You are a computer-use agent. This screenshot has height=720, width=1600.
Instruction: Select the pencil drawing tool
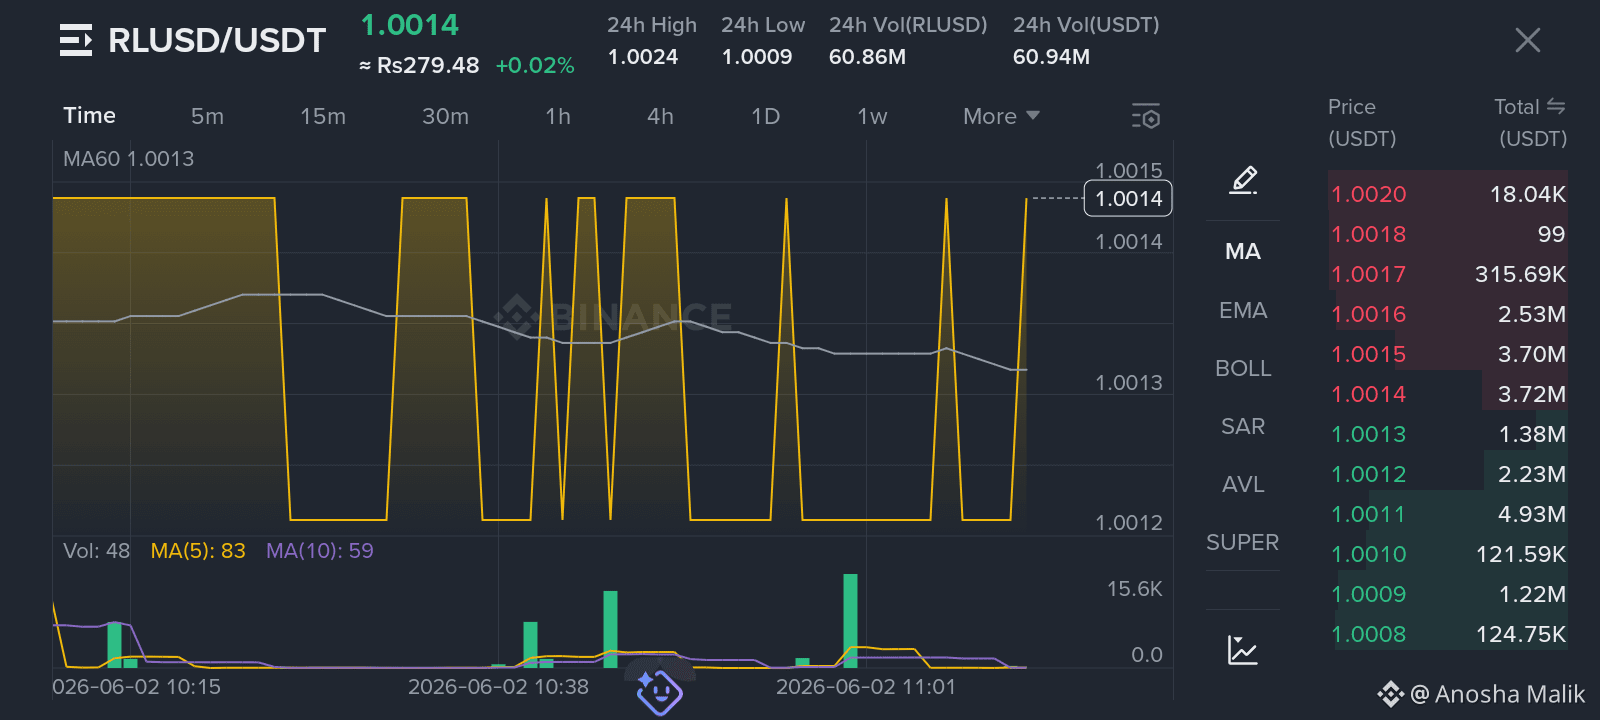click(x=1243, y=180)
